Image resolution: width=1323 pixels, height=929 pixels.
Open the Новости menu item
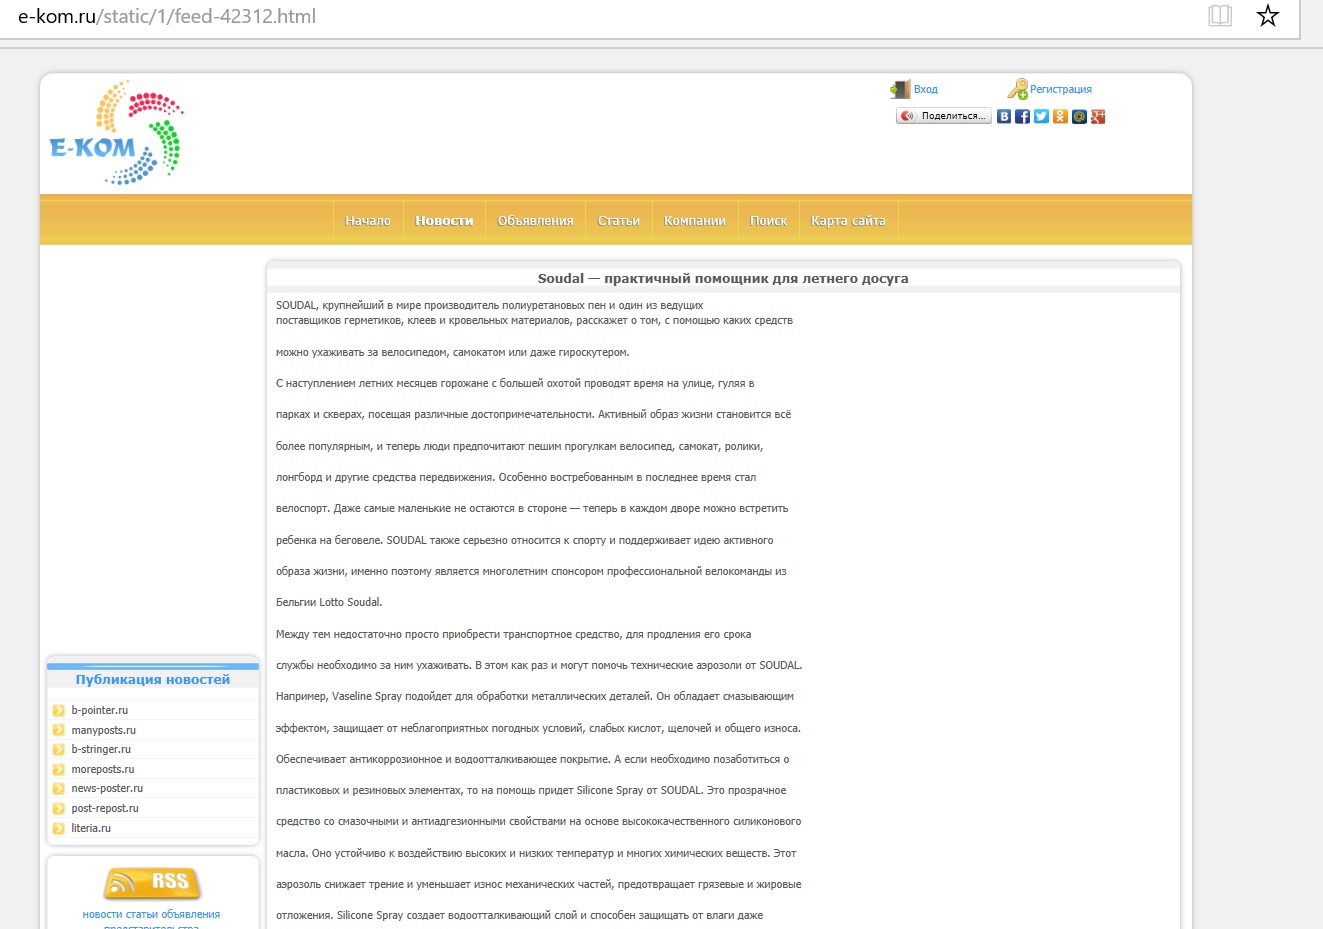444,221
